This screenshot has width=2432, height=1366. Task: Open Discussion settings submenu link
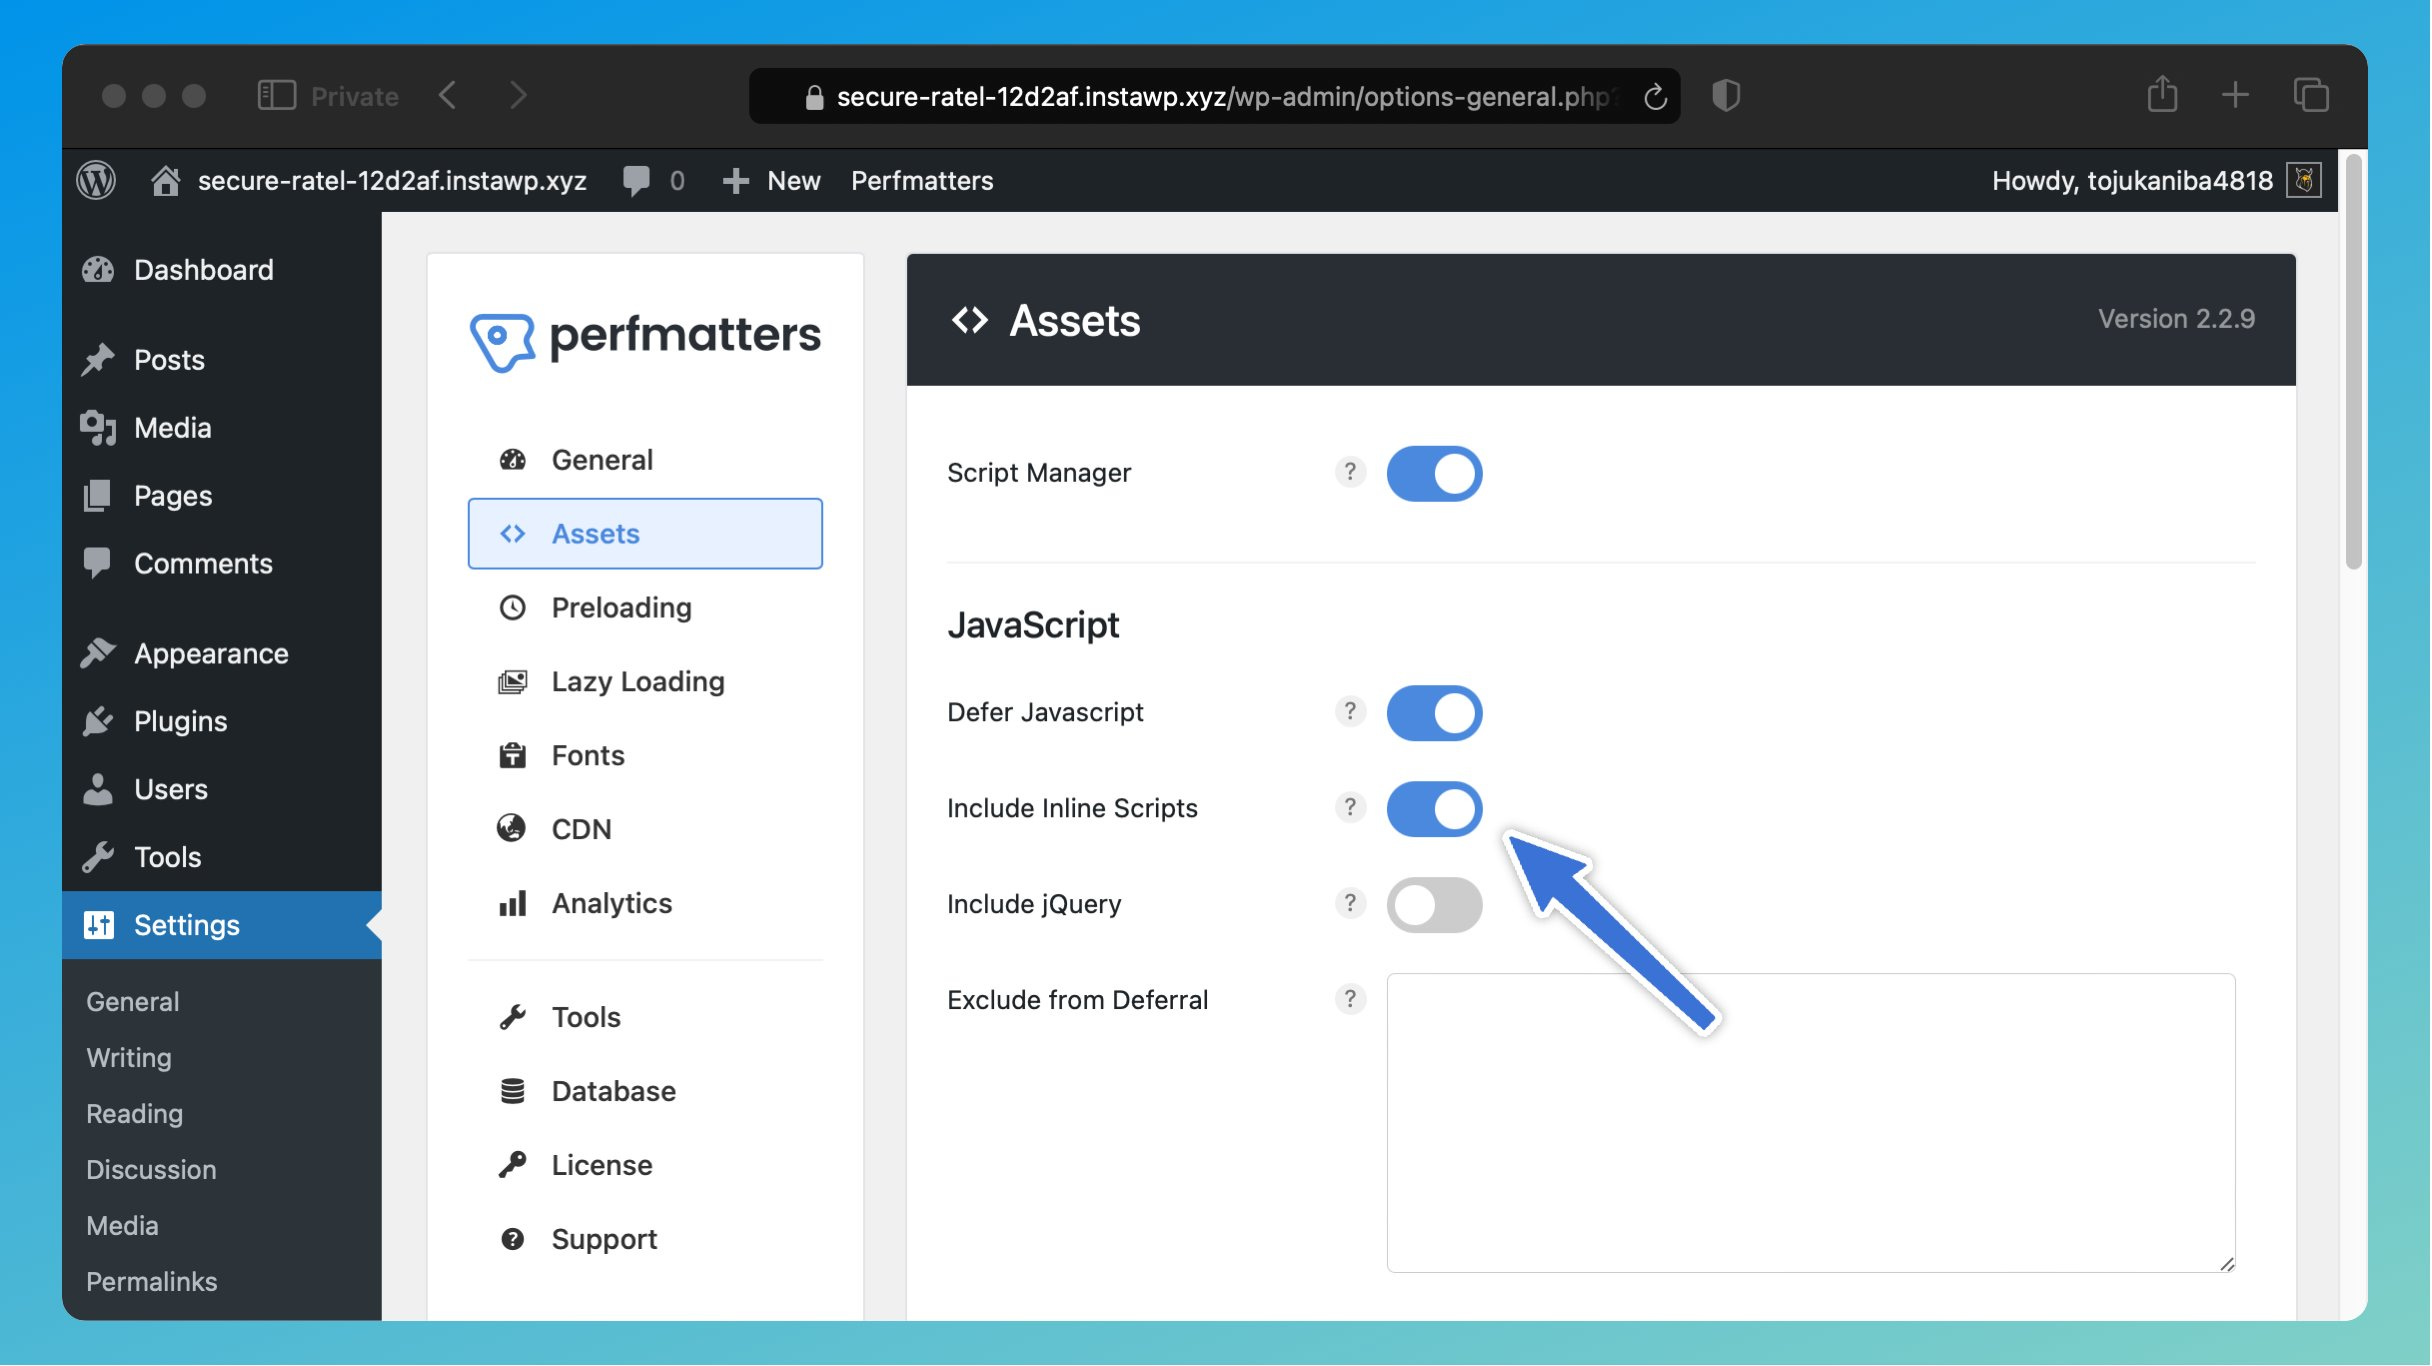151,1170
